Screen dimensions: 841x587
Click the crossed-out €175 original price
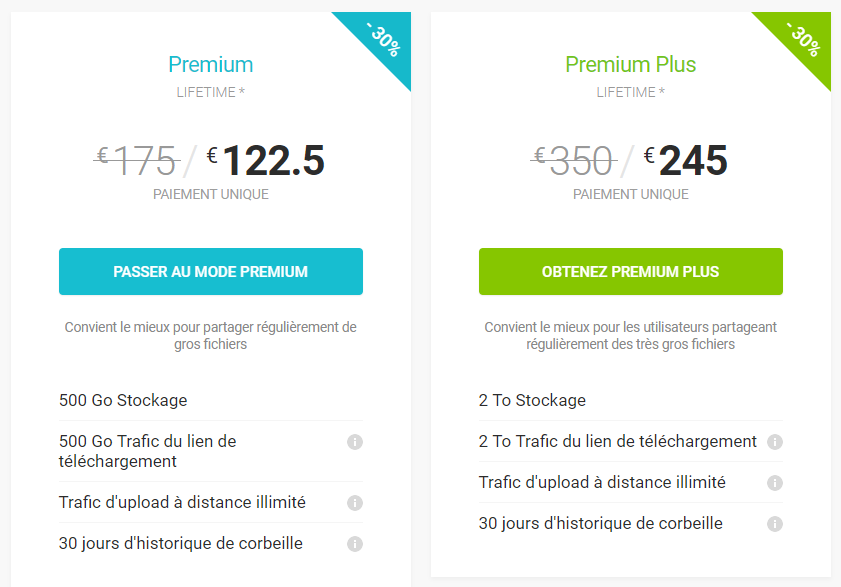tap(137, 160)
